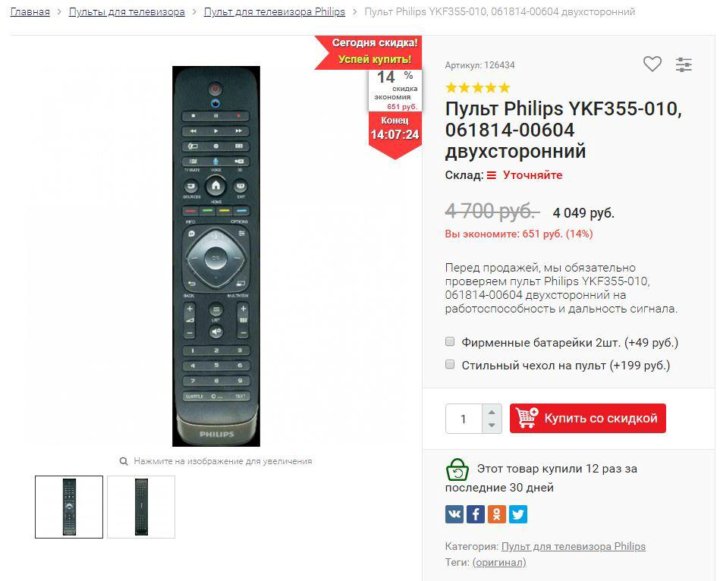Click the compare sliders icon
Viewport: 720px width, 581px height.
coord(684,64)
